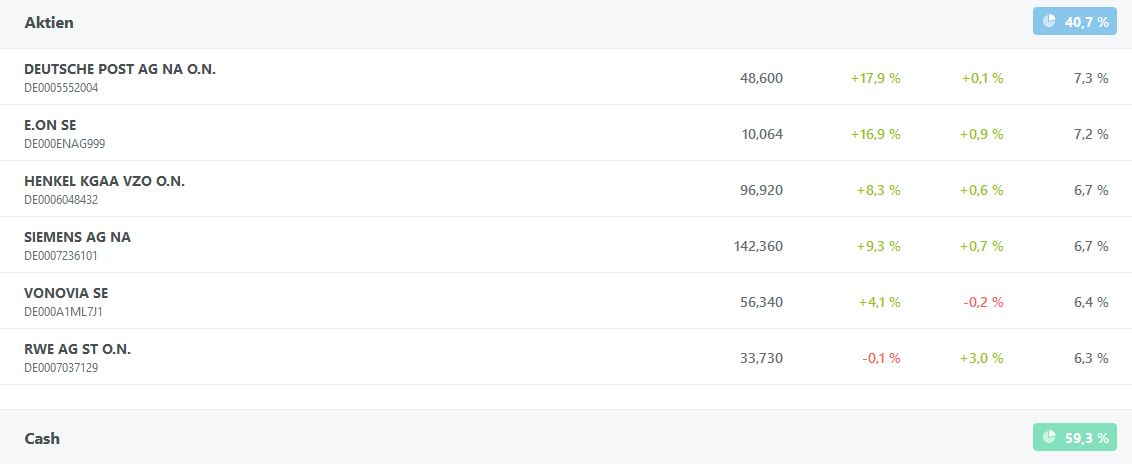This screenshot has height=464, width=1132.
Task: Open SIEMENS AG NA position details
Action: coord(77,237)
